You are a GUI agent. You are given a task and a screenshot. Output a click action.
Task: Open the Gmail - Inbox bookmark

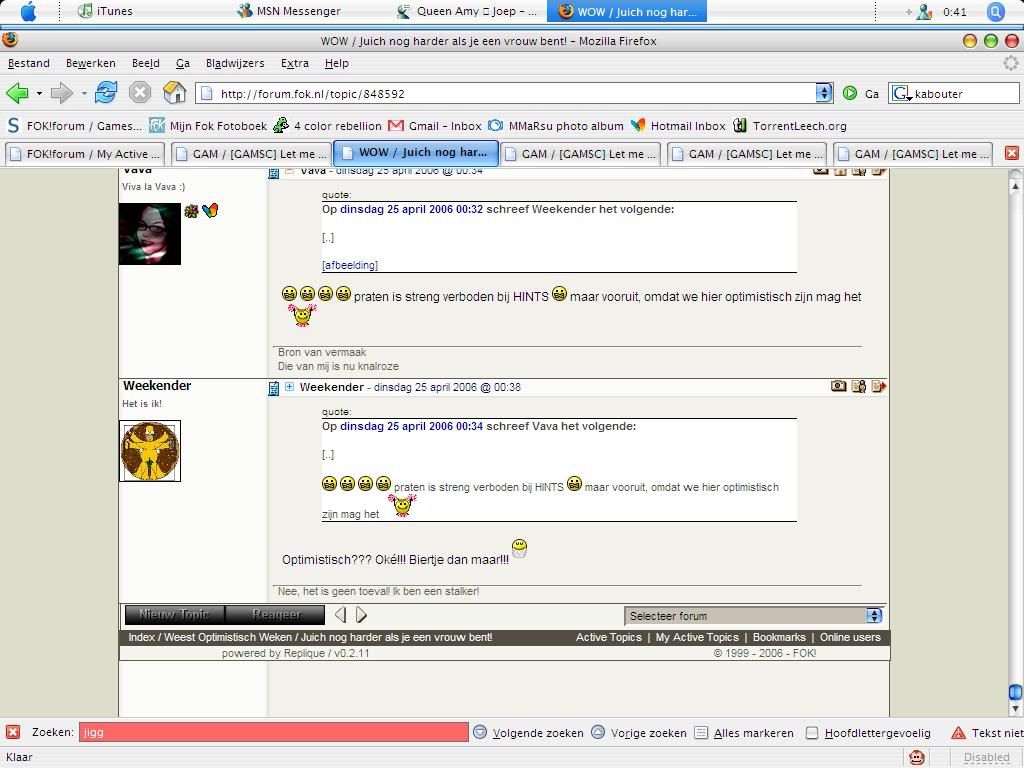(435, 125)
